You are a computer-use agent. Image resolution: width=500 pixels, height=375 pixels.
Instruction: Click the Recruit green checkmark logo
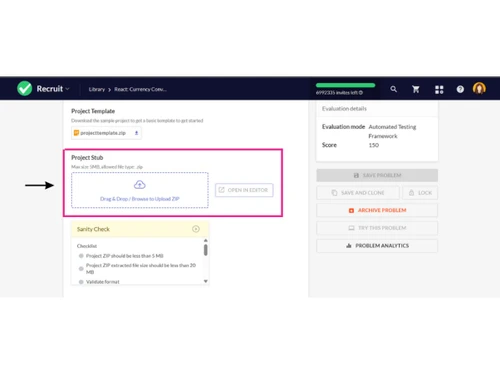25,89
